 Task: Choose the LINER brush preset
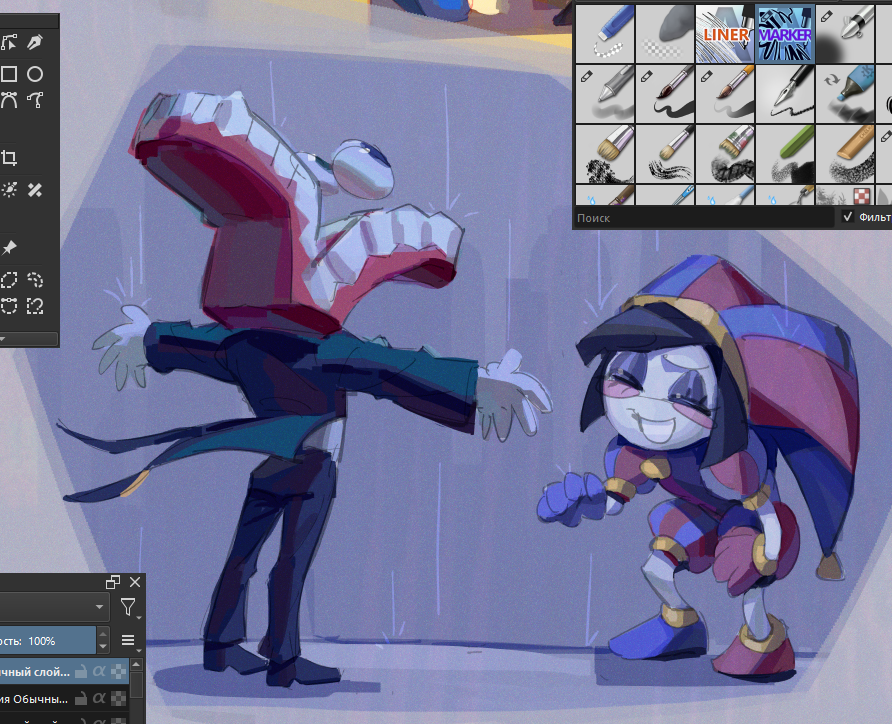[x=725, y=33]
